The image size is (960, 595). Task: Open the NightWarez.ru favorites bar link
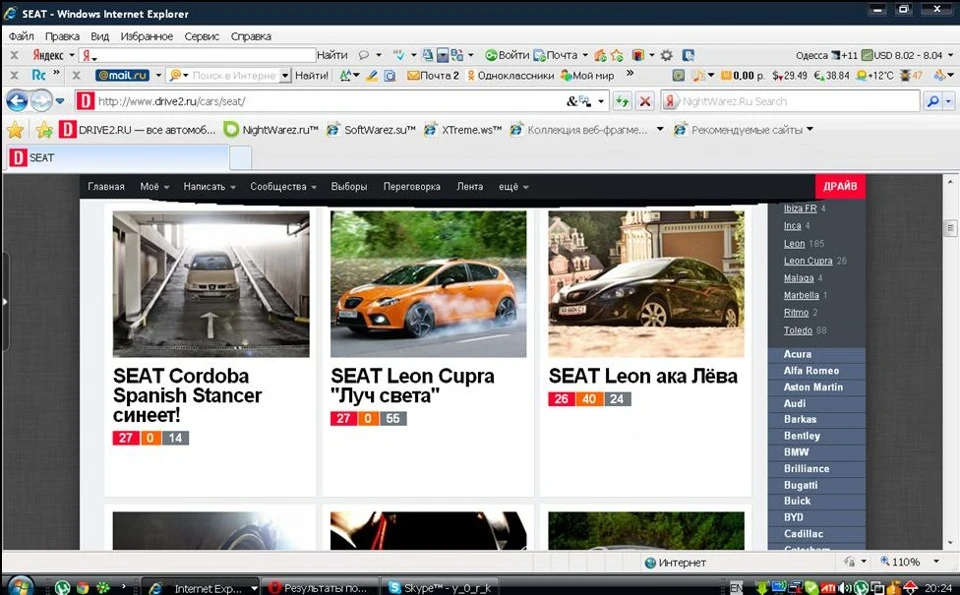click(x=271, y=130)
